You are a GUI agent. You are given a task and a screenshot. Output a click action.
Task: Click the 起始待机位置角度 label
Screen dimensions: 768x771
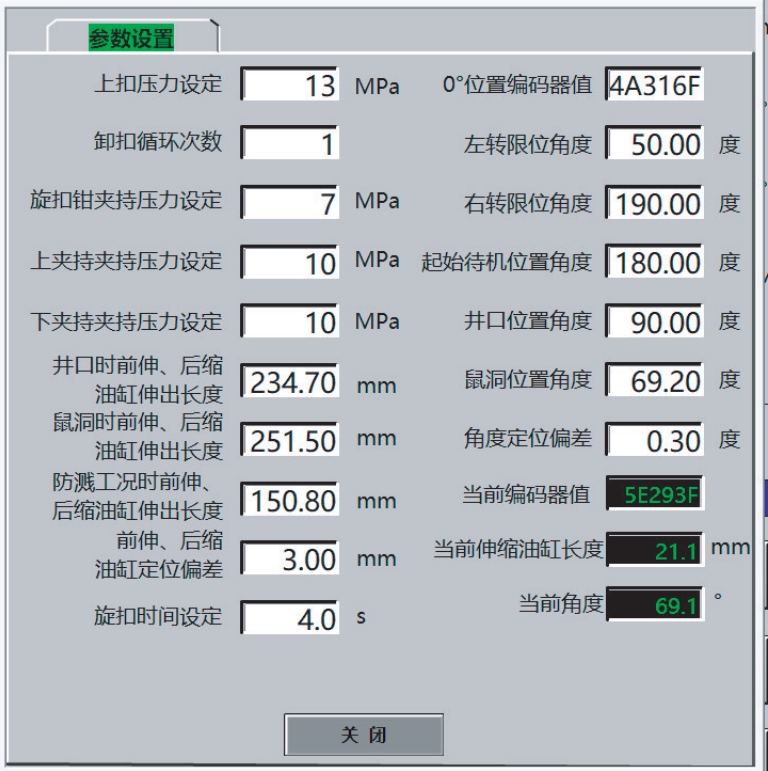point(506,262)
